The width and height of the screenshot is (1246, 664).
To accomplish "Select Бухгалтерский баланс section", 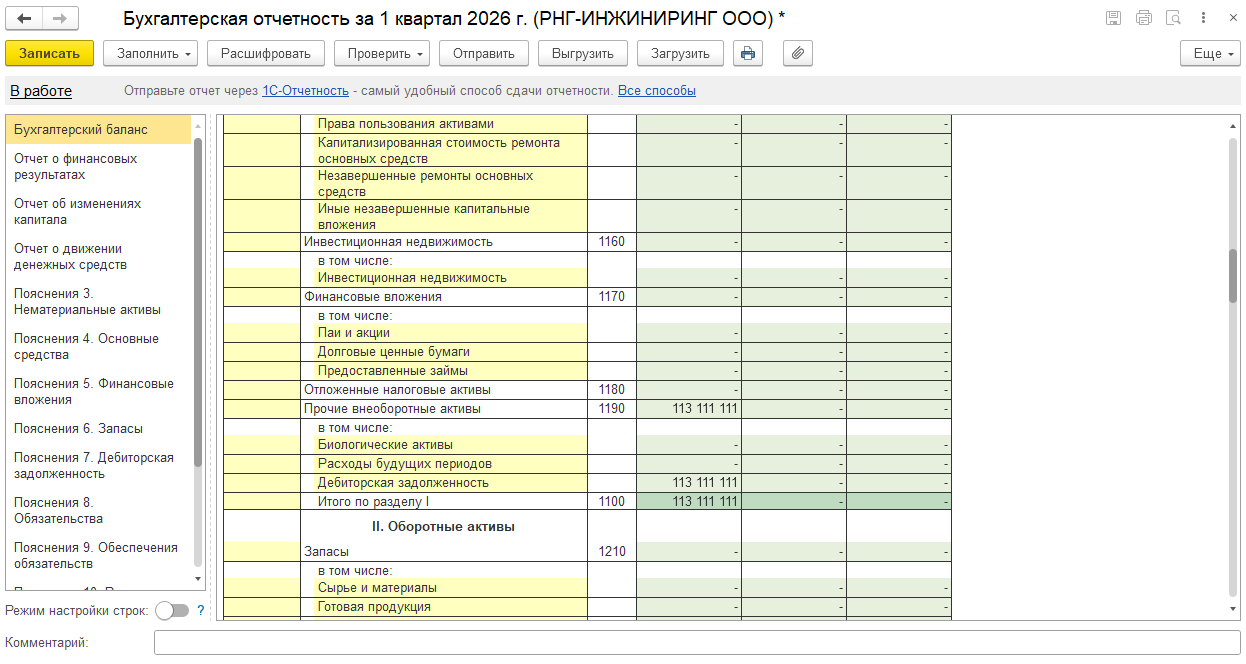I will tap(98, 130).
